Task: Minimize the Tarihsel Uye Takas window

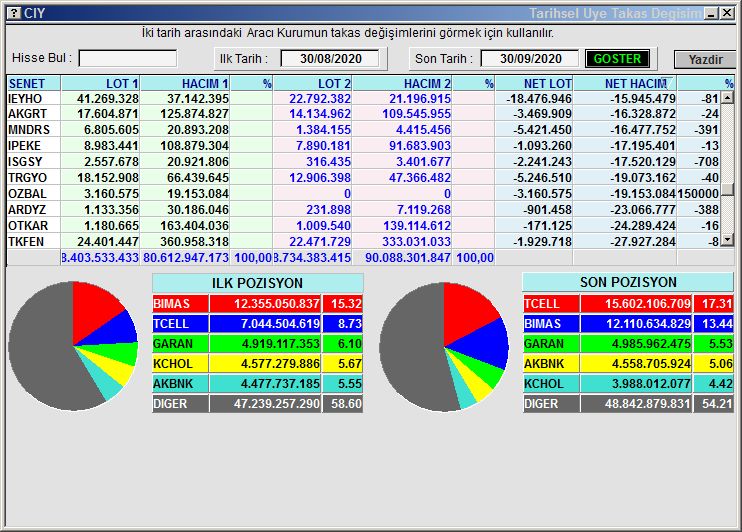Action: coord(711,14)
